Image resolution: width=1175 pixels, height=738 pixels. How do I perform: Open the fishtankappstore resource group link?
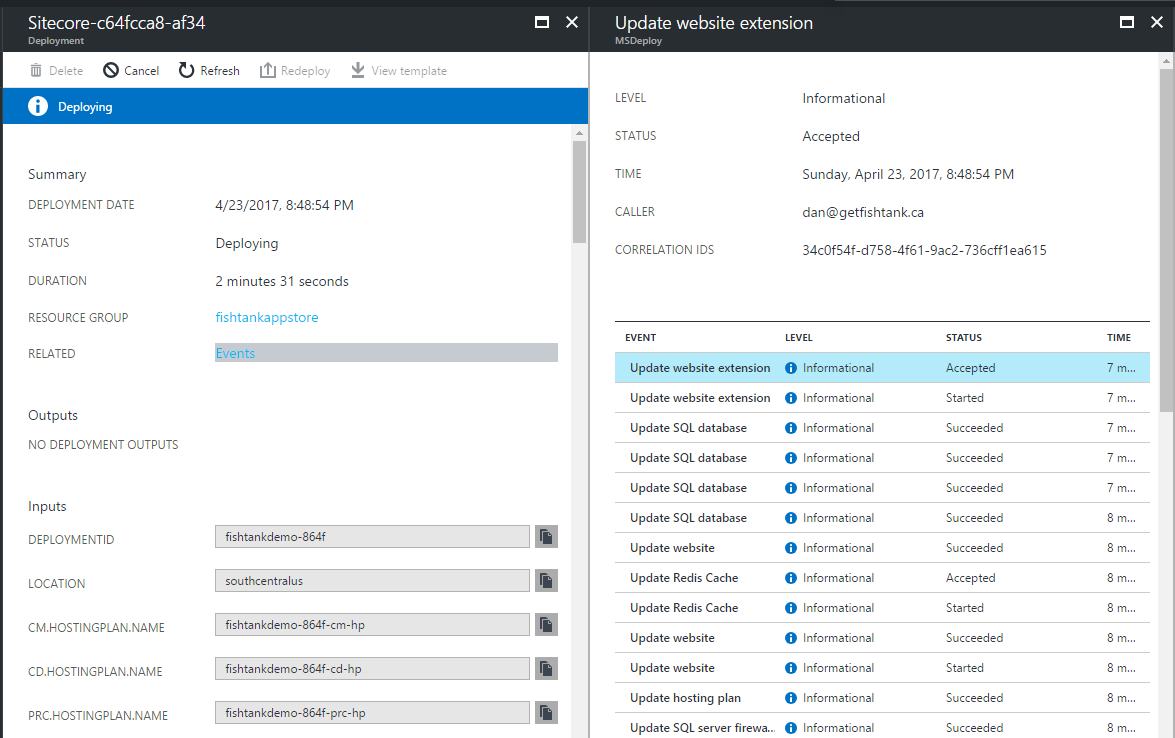click(267, 317)
